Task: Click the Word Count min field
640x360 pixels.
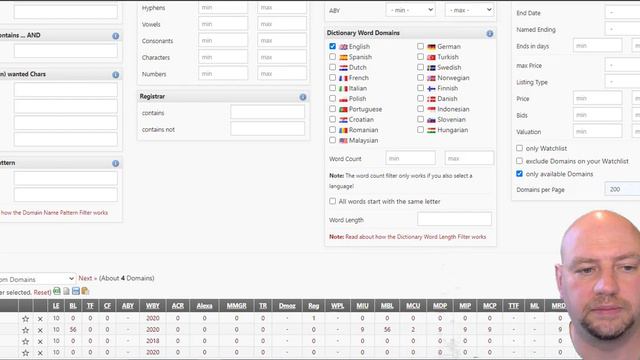Action: [410, 158]
